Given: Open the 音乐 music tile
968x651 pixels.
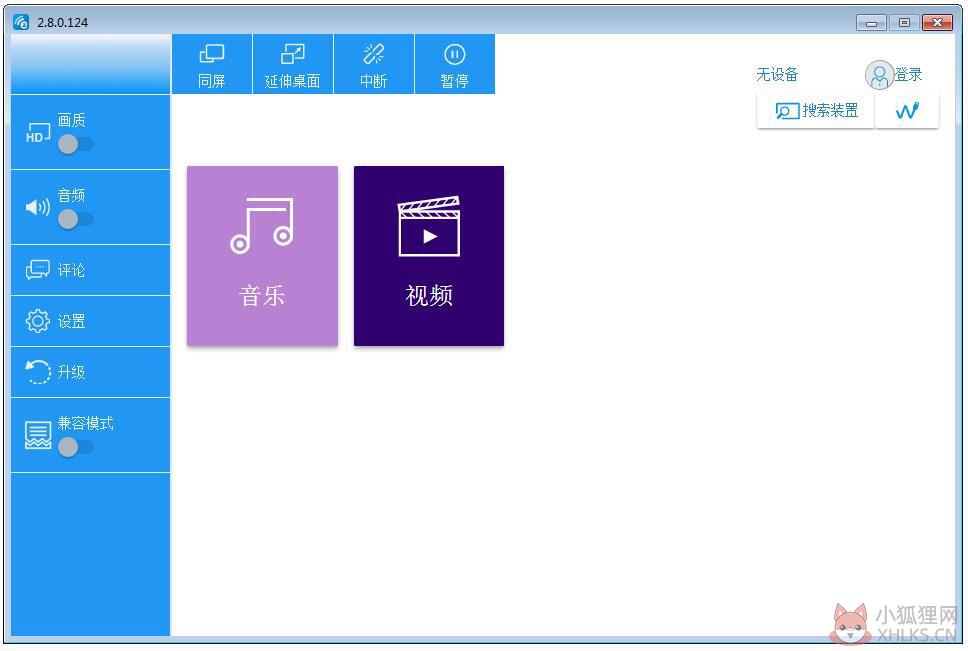Looking at the screenshot, I should point(262,256).
